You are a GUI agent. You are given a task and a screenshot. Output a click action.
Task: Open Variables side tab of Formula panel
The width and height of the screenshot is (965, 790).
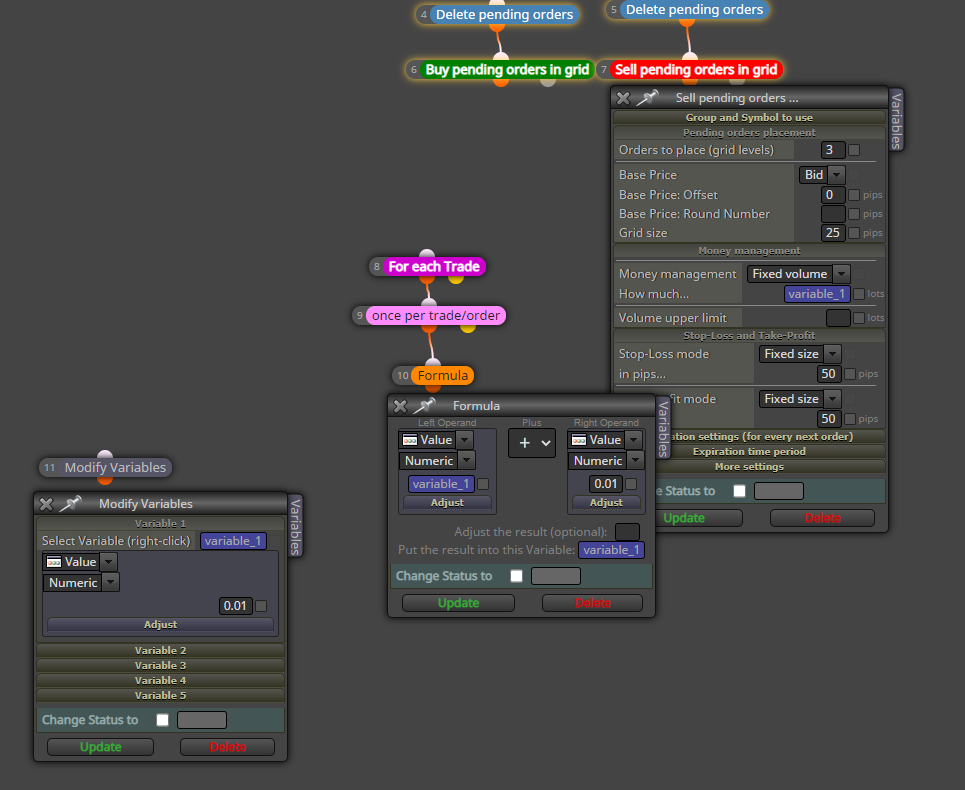tap(663, 428)
